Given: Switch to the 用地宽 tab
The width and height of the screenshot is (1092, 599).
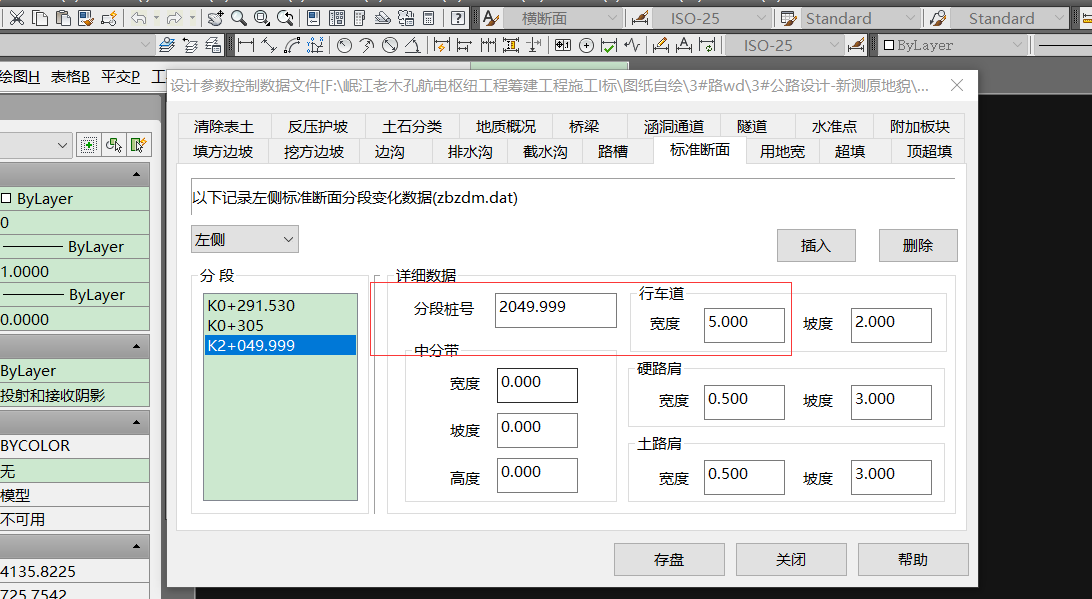Looking at the screenshot, I should (x=782, y=152).
